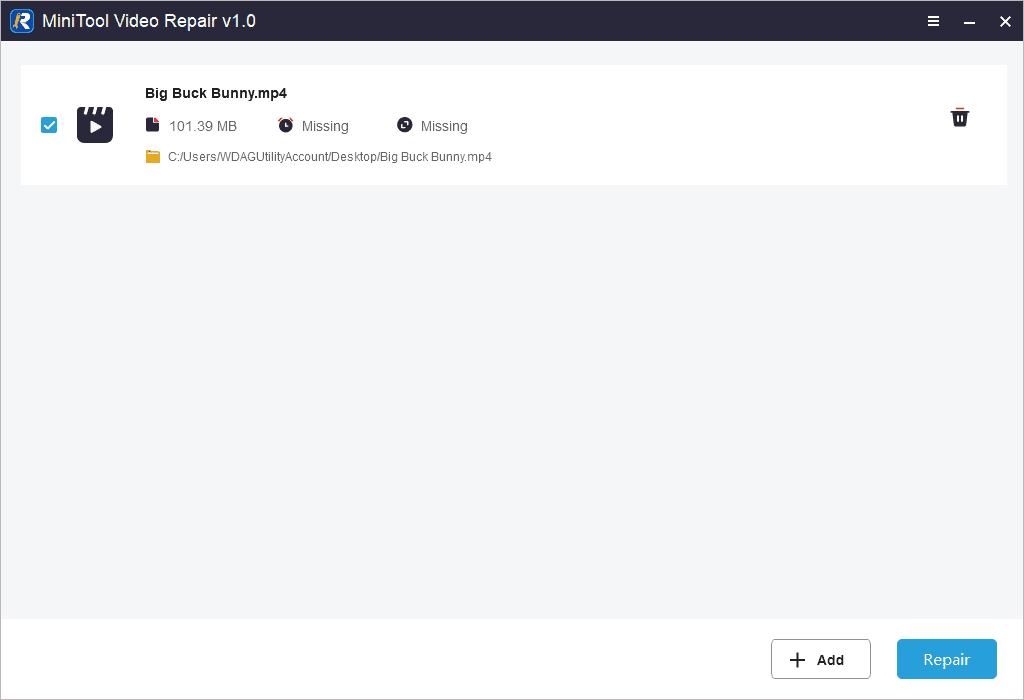Viewport: 1024px width, 700px height.
Task: Open the hamburger menu in title bar
Action: point(933,22)
